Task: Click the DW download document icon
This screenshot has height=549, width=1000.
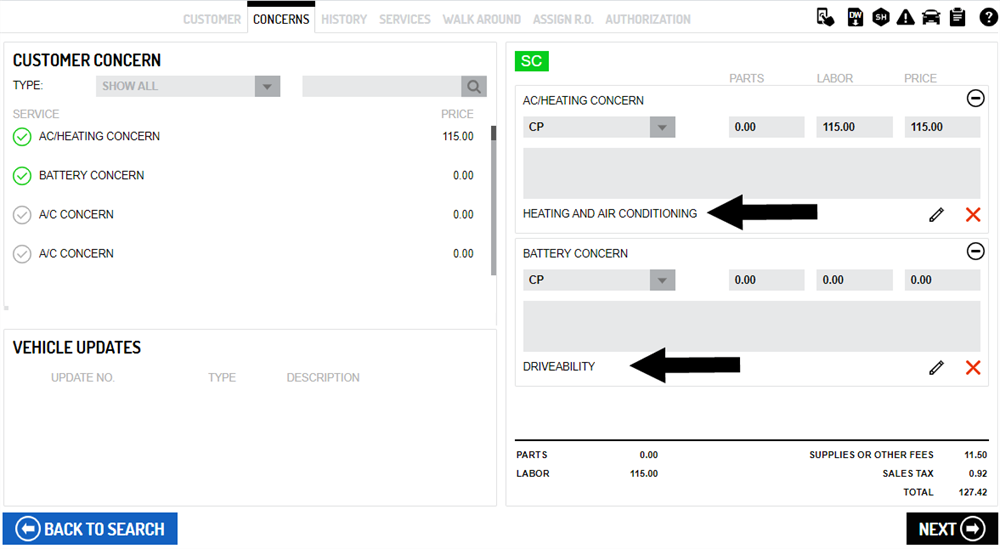Action: pyautogui.click(x=855, y=17)
